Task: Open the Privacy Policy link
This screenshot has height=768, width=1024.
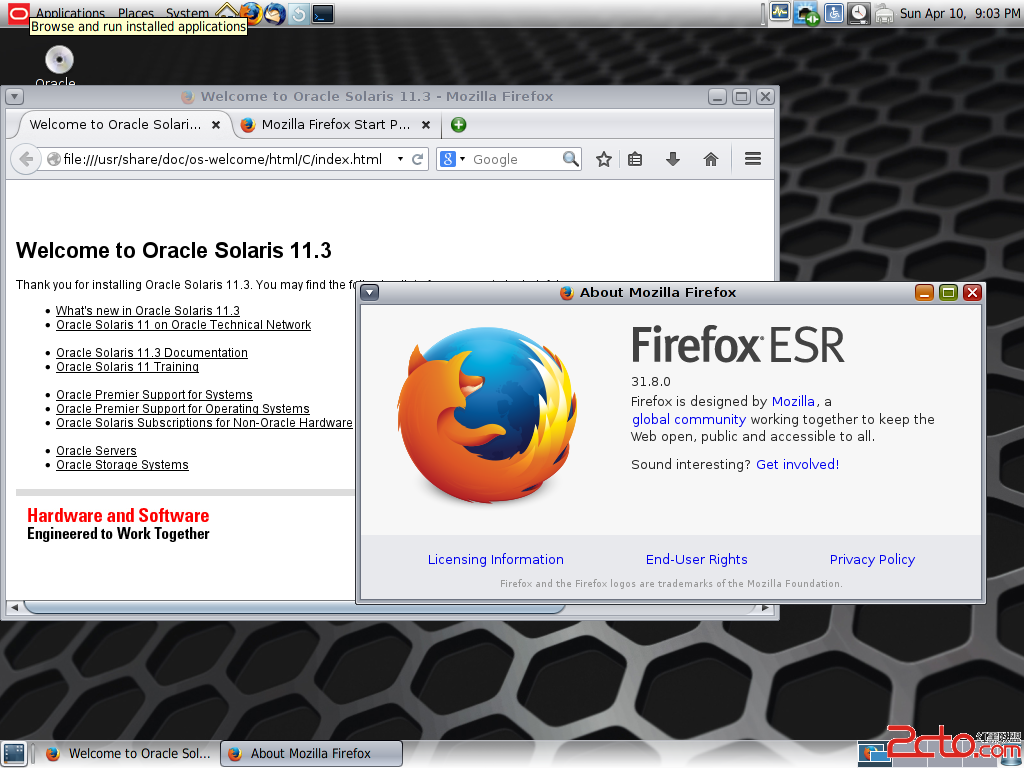Action: coord(872,560)
